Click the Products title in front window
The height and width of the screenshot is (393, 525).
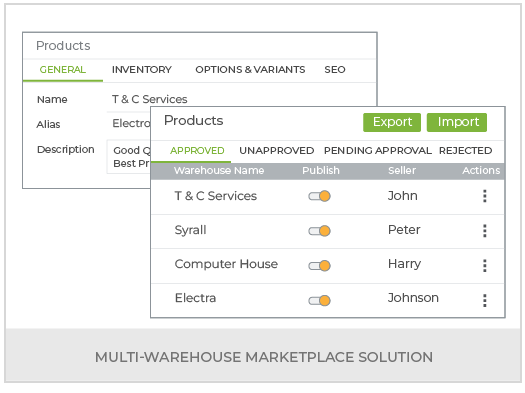tap(194, 121)
